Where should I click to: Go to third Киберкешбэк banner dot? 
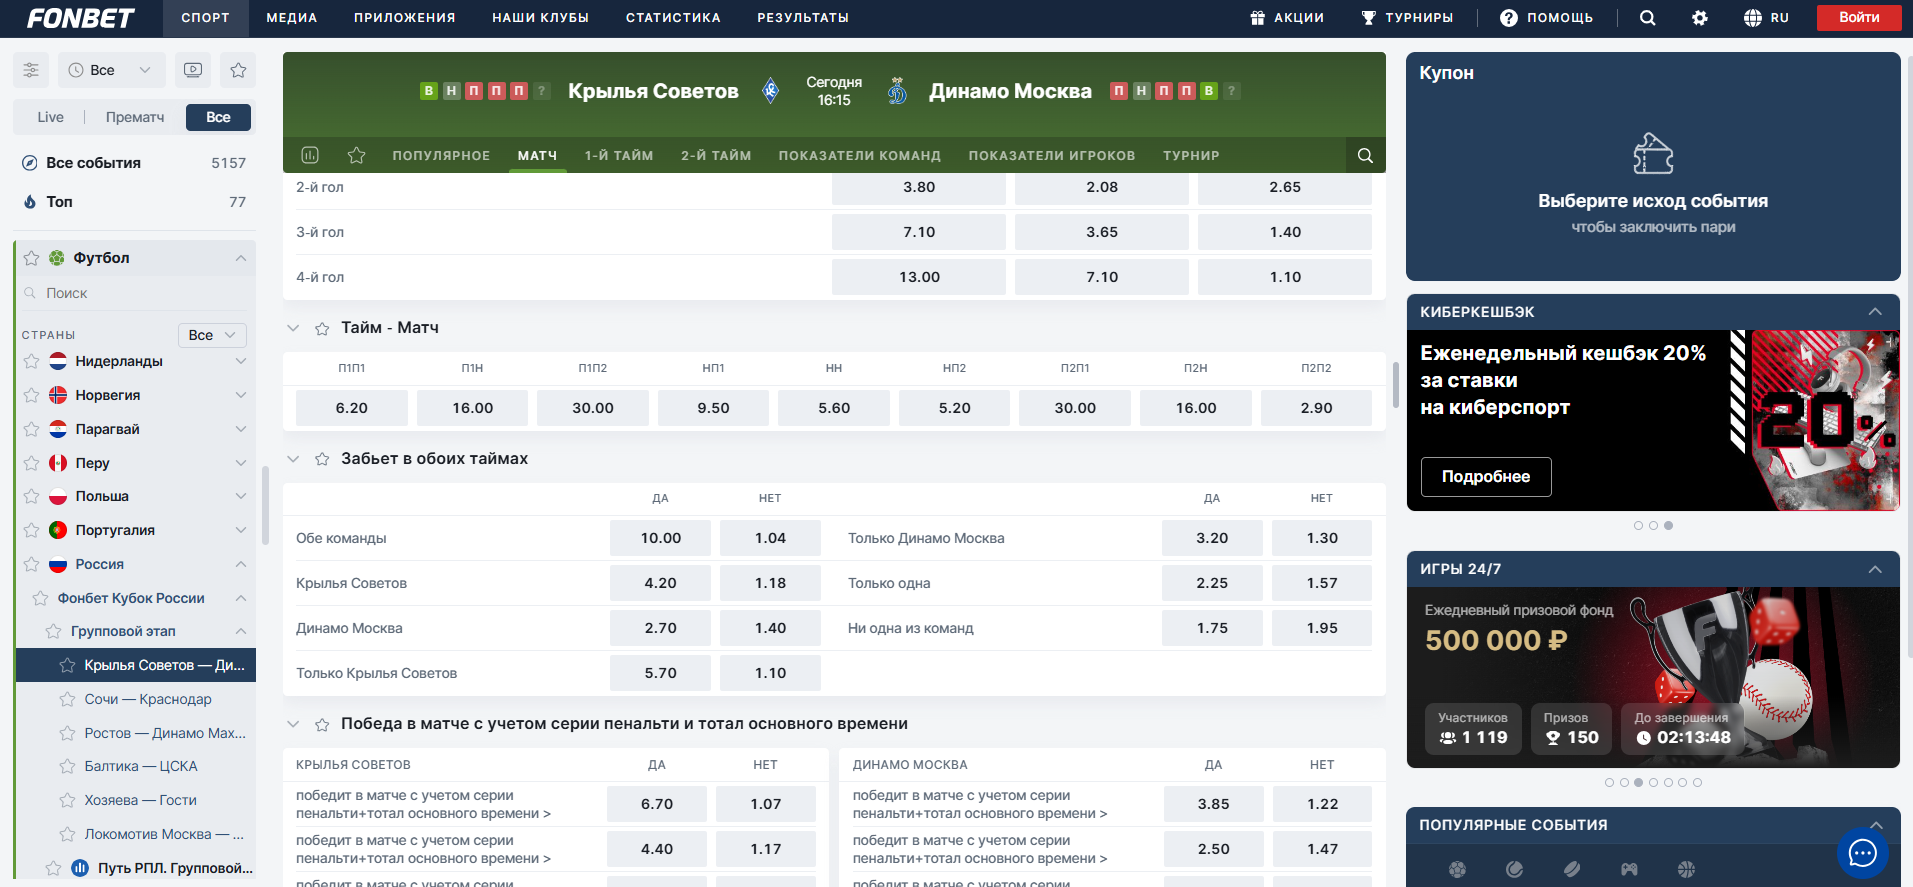(1668, 525)
